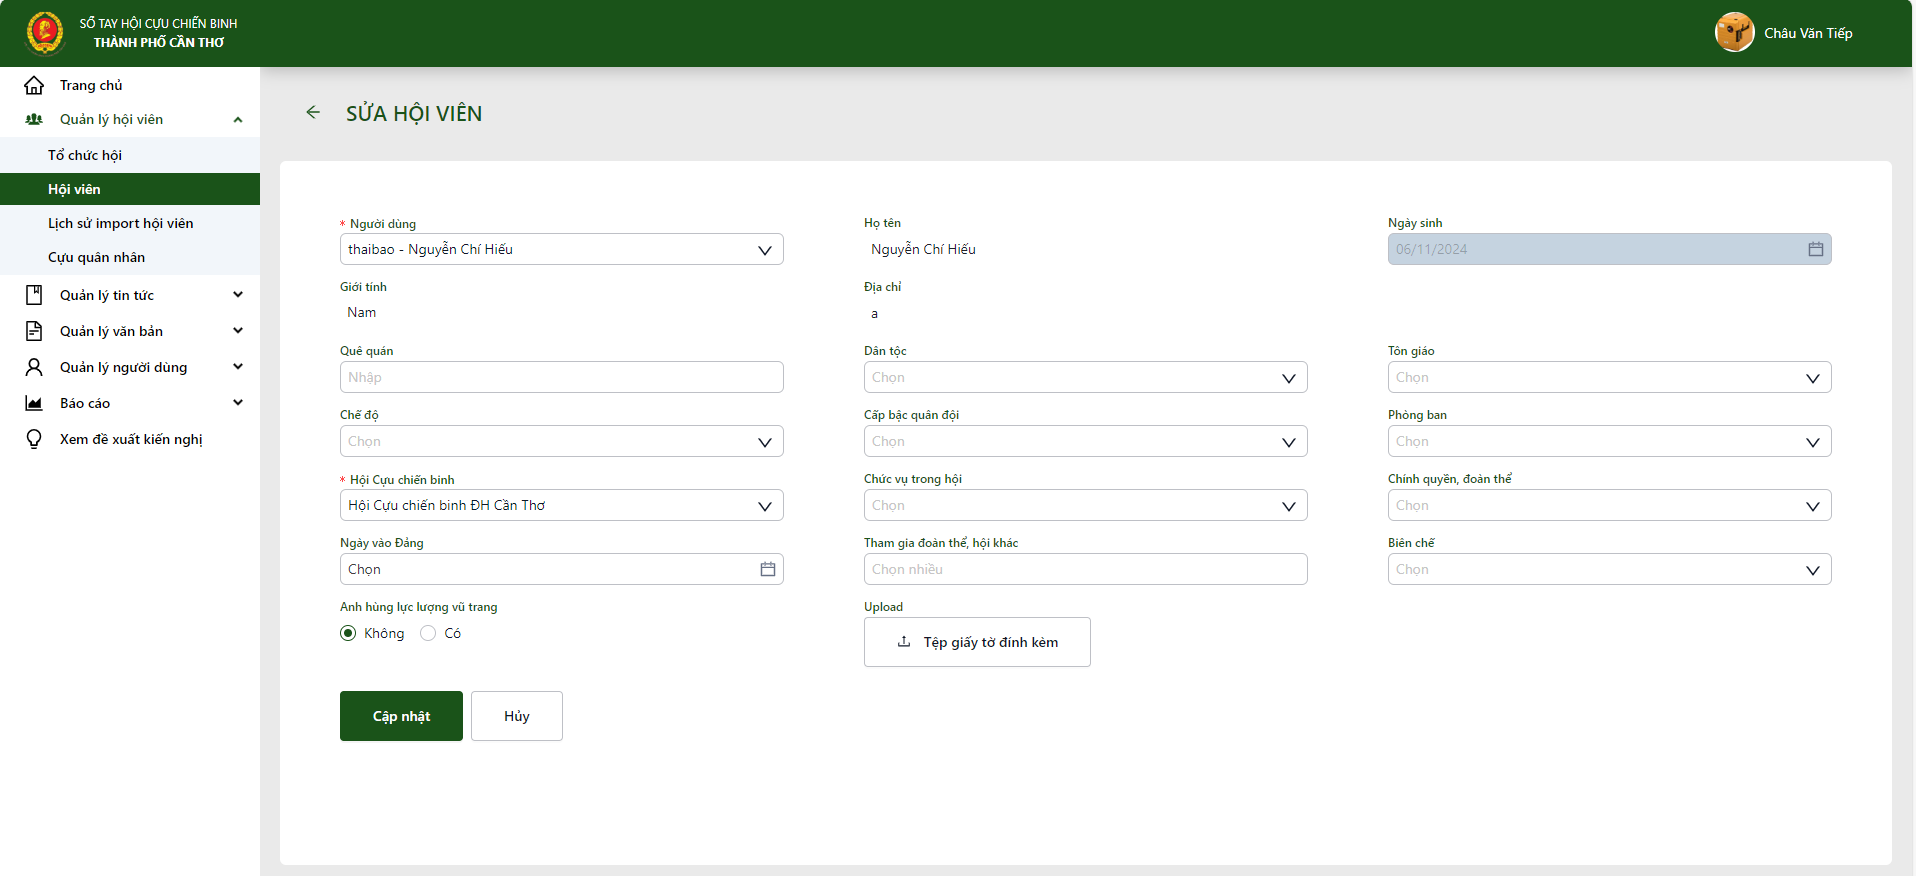Select the Không radio option
The image size is (1916, 876).
pyautogui.click(x=348, y=633)
